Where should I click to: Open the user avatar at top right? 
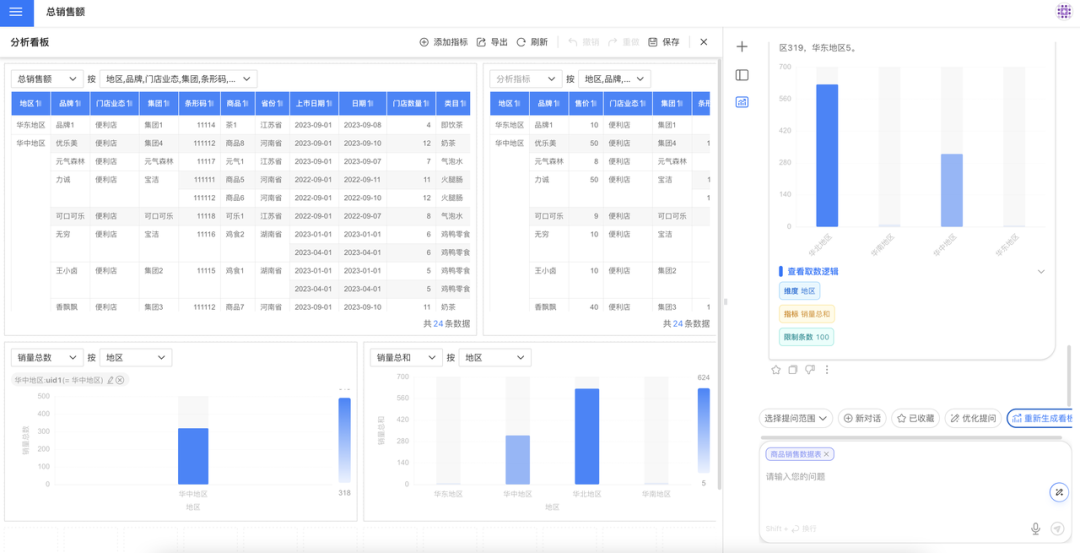point(1064,12)
